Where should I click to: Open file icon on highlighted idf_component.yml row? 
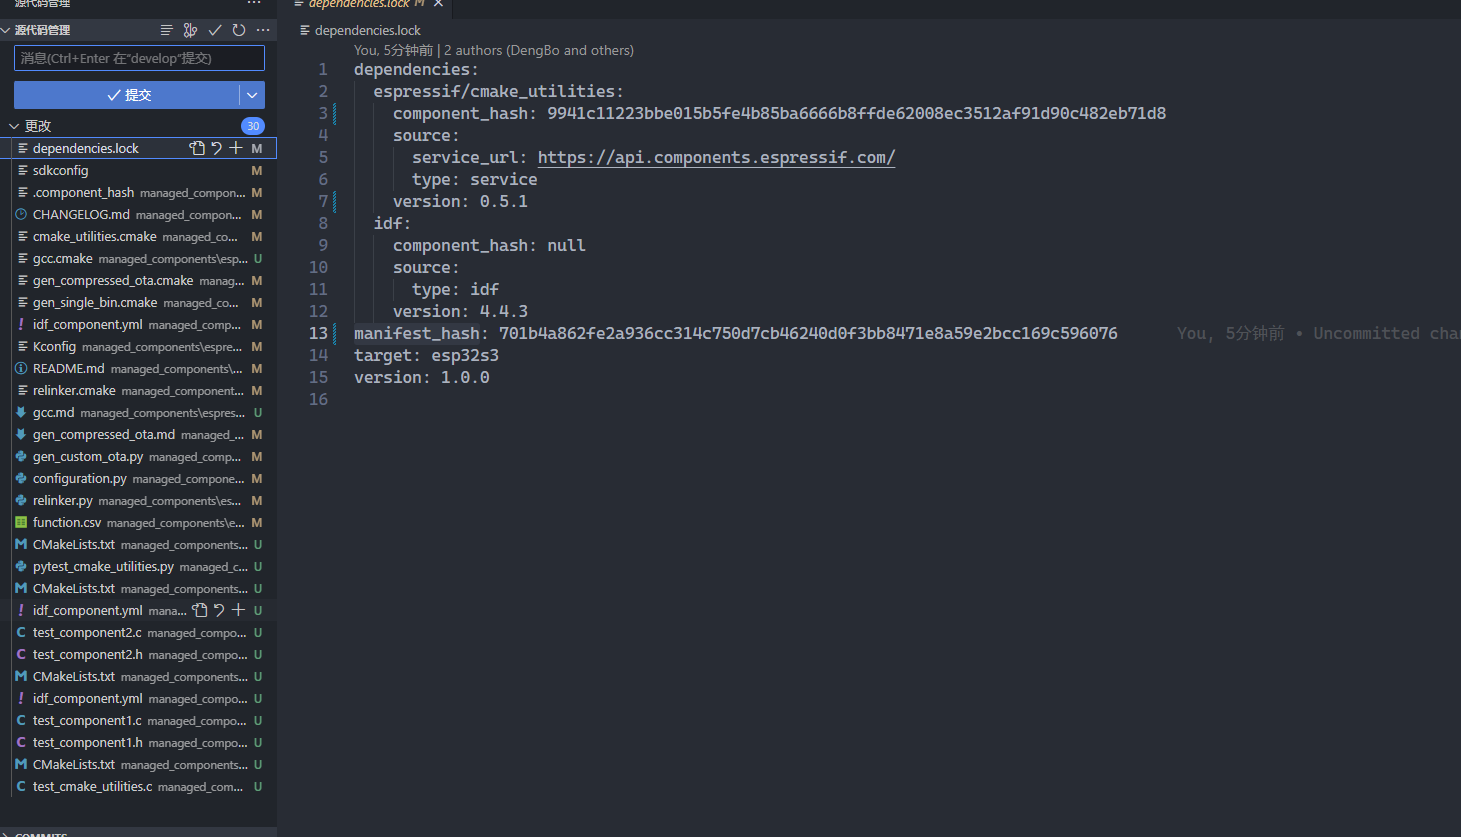pos(200,610)
